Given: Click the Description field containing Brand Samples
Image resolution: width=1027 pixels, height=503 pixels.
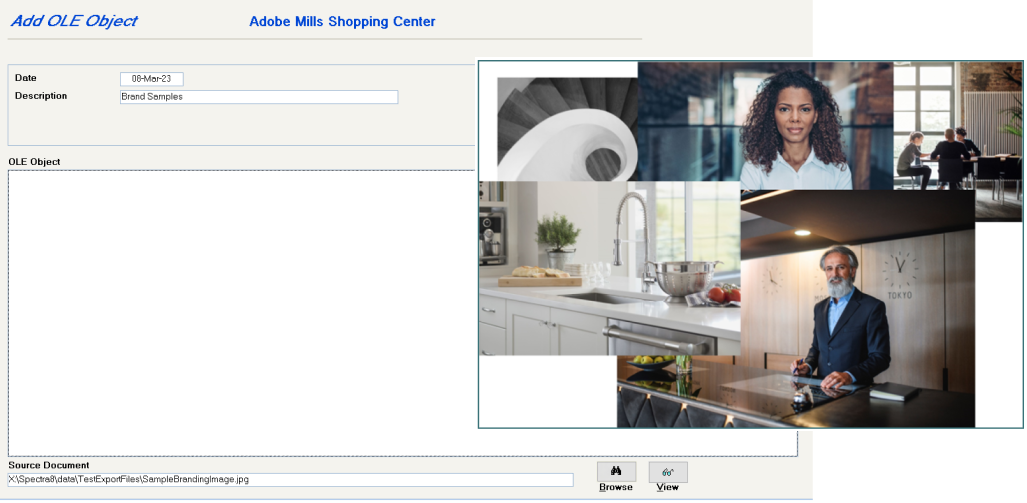Looking at the screenshot, I should [259, 97].
